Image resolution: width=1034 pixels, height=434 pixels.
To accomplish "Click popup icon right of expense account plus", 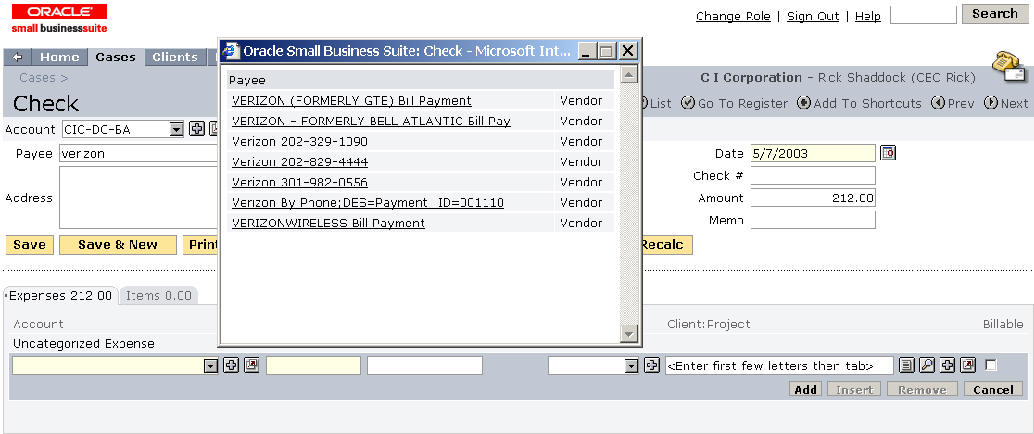I will pyautogui.click(x=251, y=365).
